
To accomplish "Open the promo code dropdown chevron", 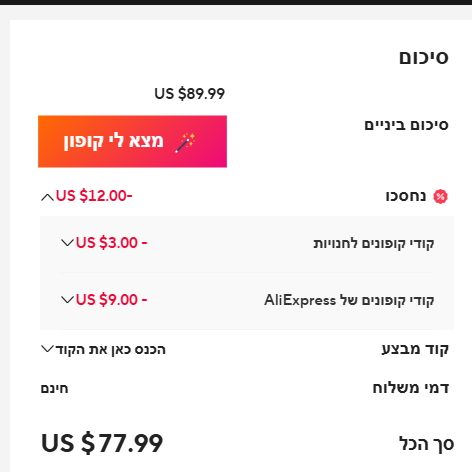I will [x=47, y=349].
